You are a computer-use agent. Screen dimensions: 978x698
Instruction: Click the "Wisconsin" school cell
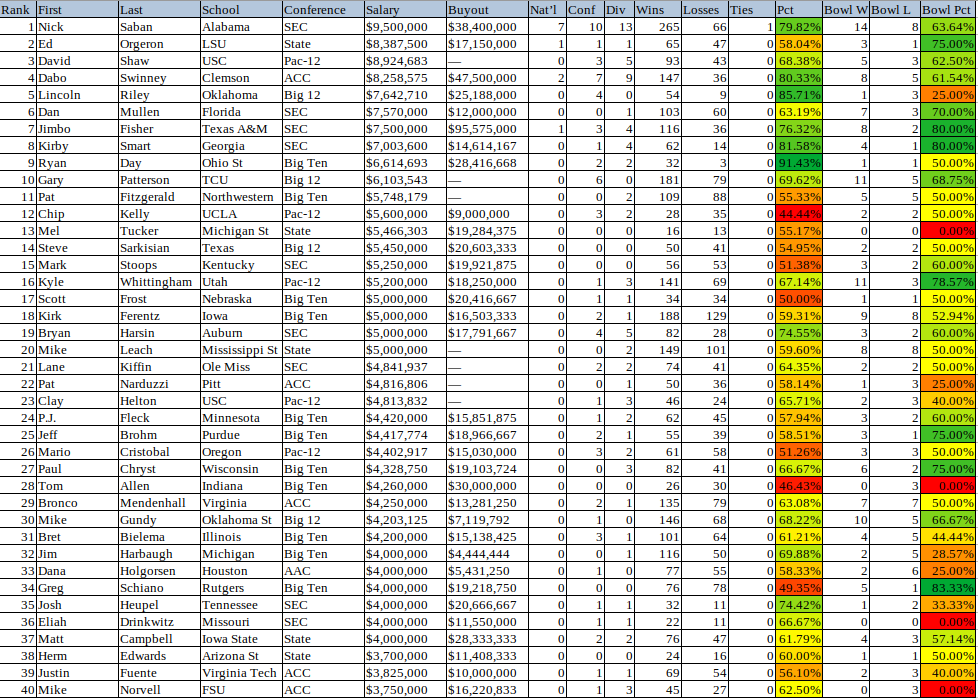pyautogui.click(x=241, y=468)
